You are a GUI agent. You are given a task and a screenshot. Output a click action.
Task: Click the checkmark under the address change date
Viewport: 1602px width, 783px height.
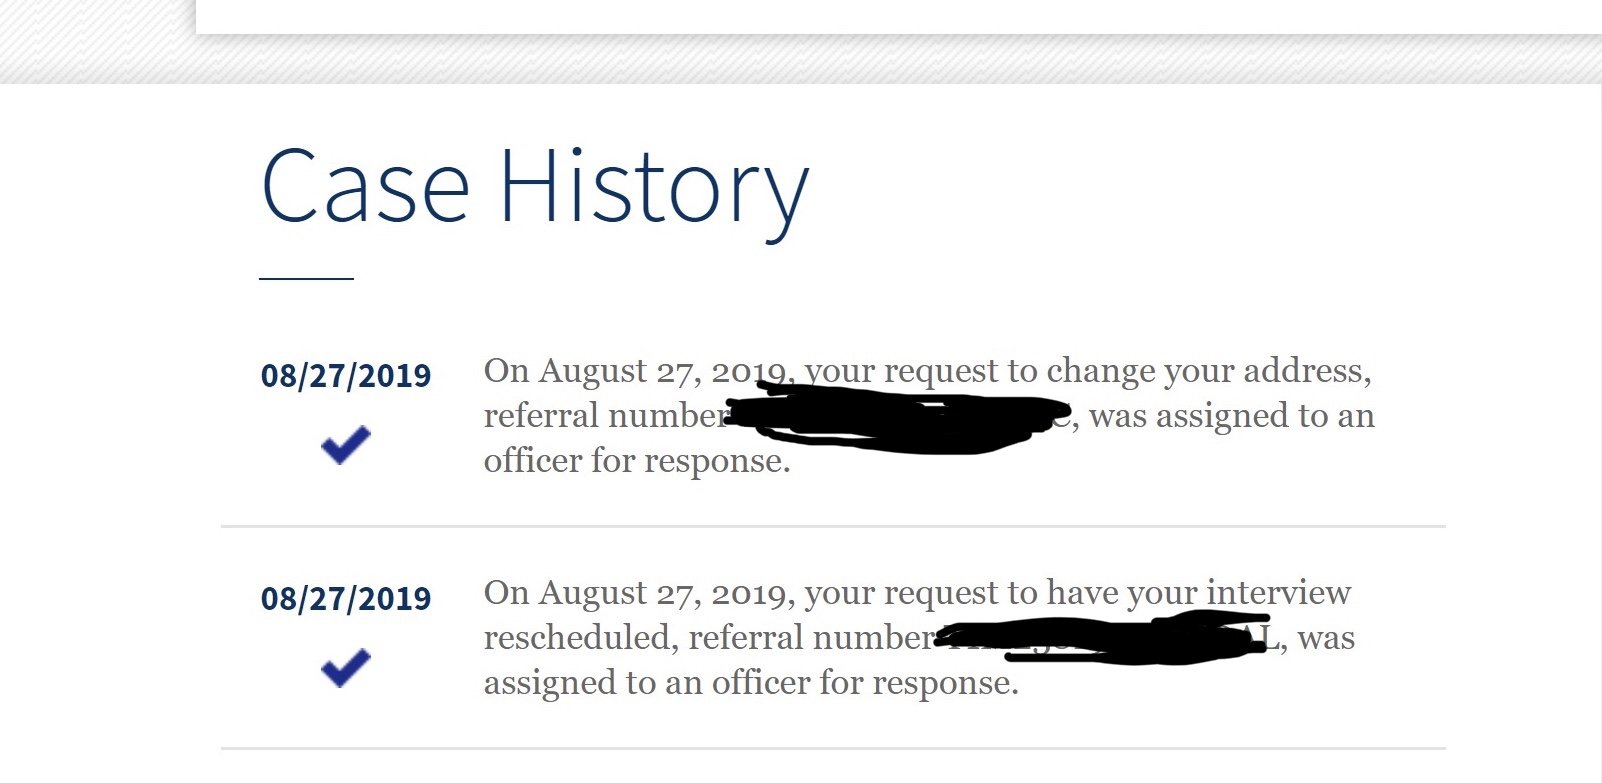tap(346, 444)
